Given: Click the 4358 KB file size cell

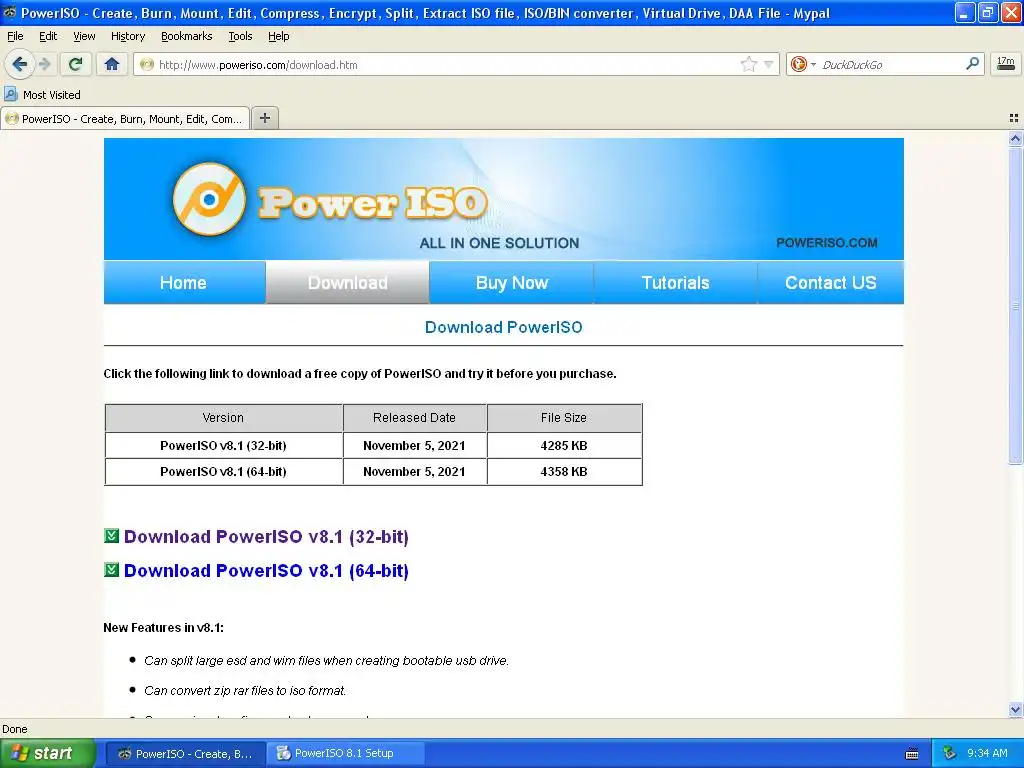Looking at the screenshot, I should pos(564,472).
